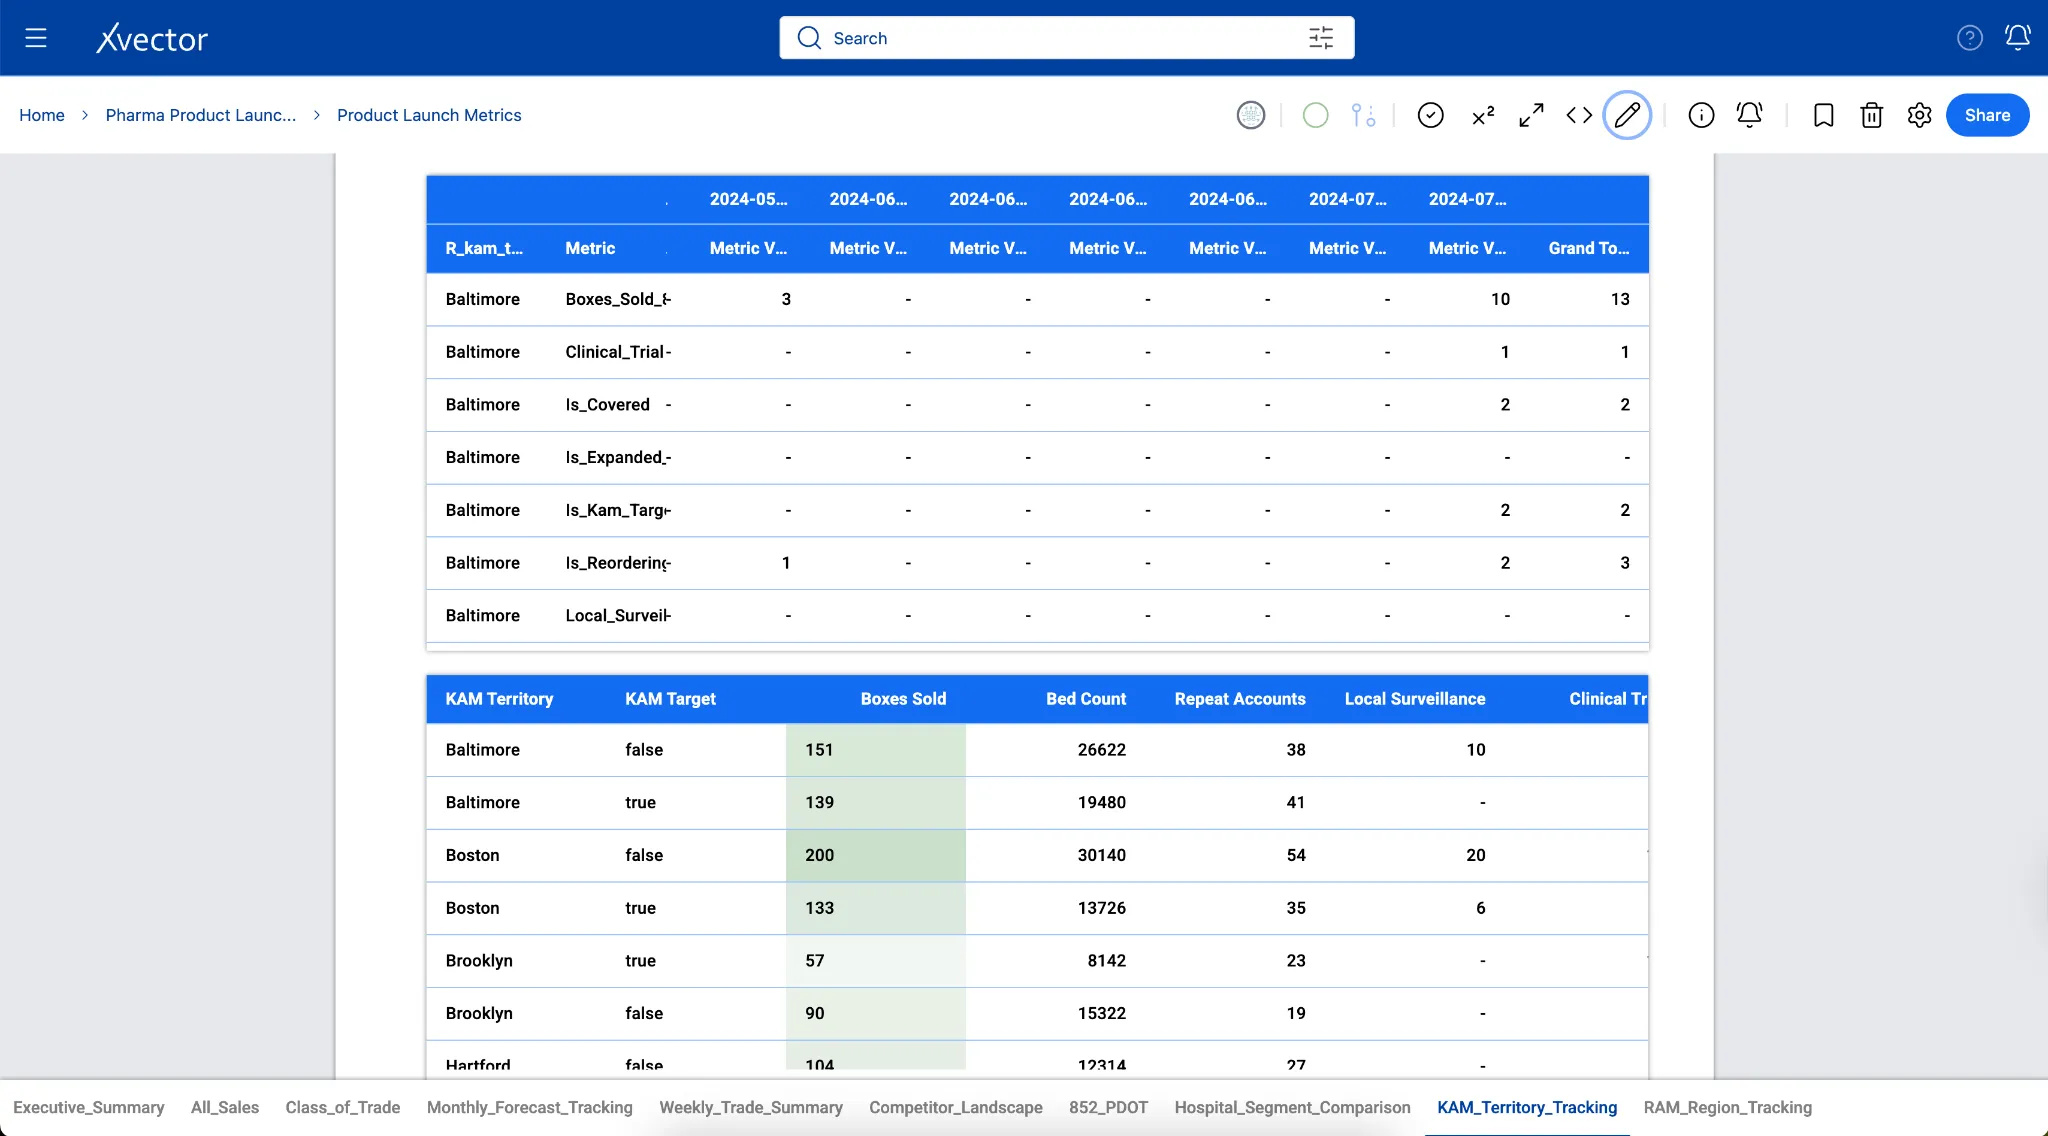
Task: Open Competitor_Landscape tab
Action: (x=956, y=1107)
